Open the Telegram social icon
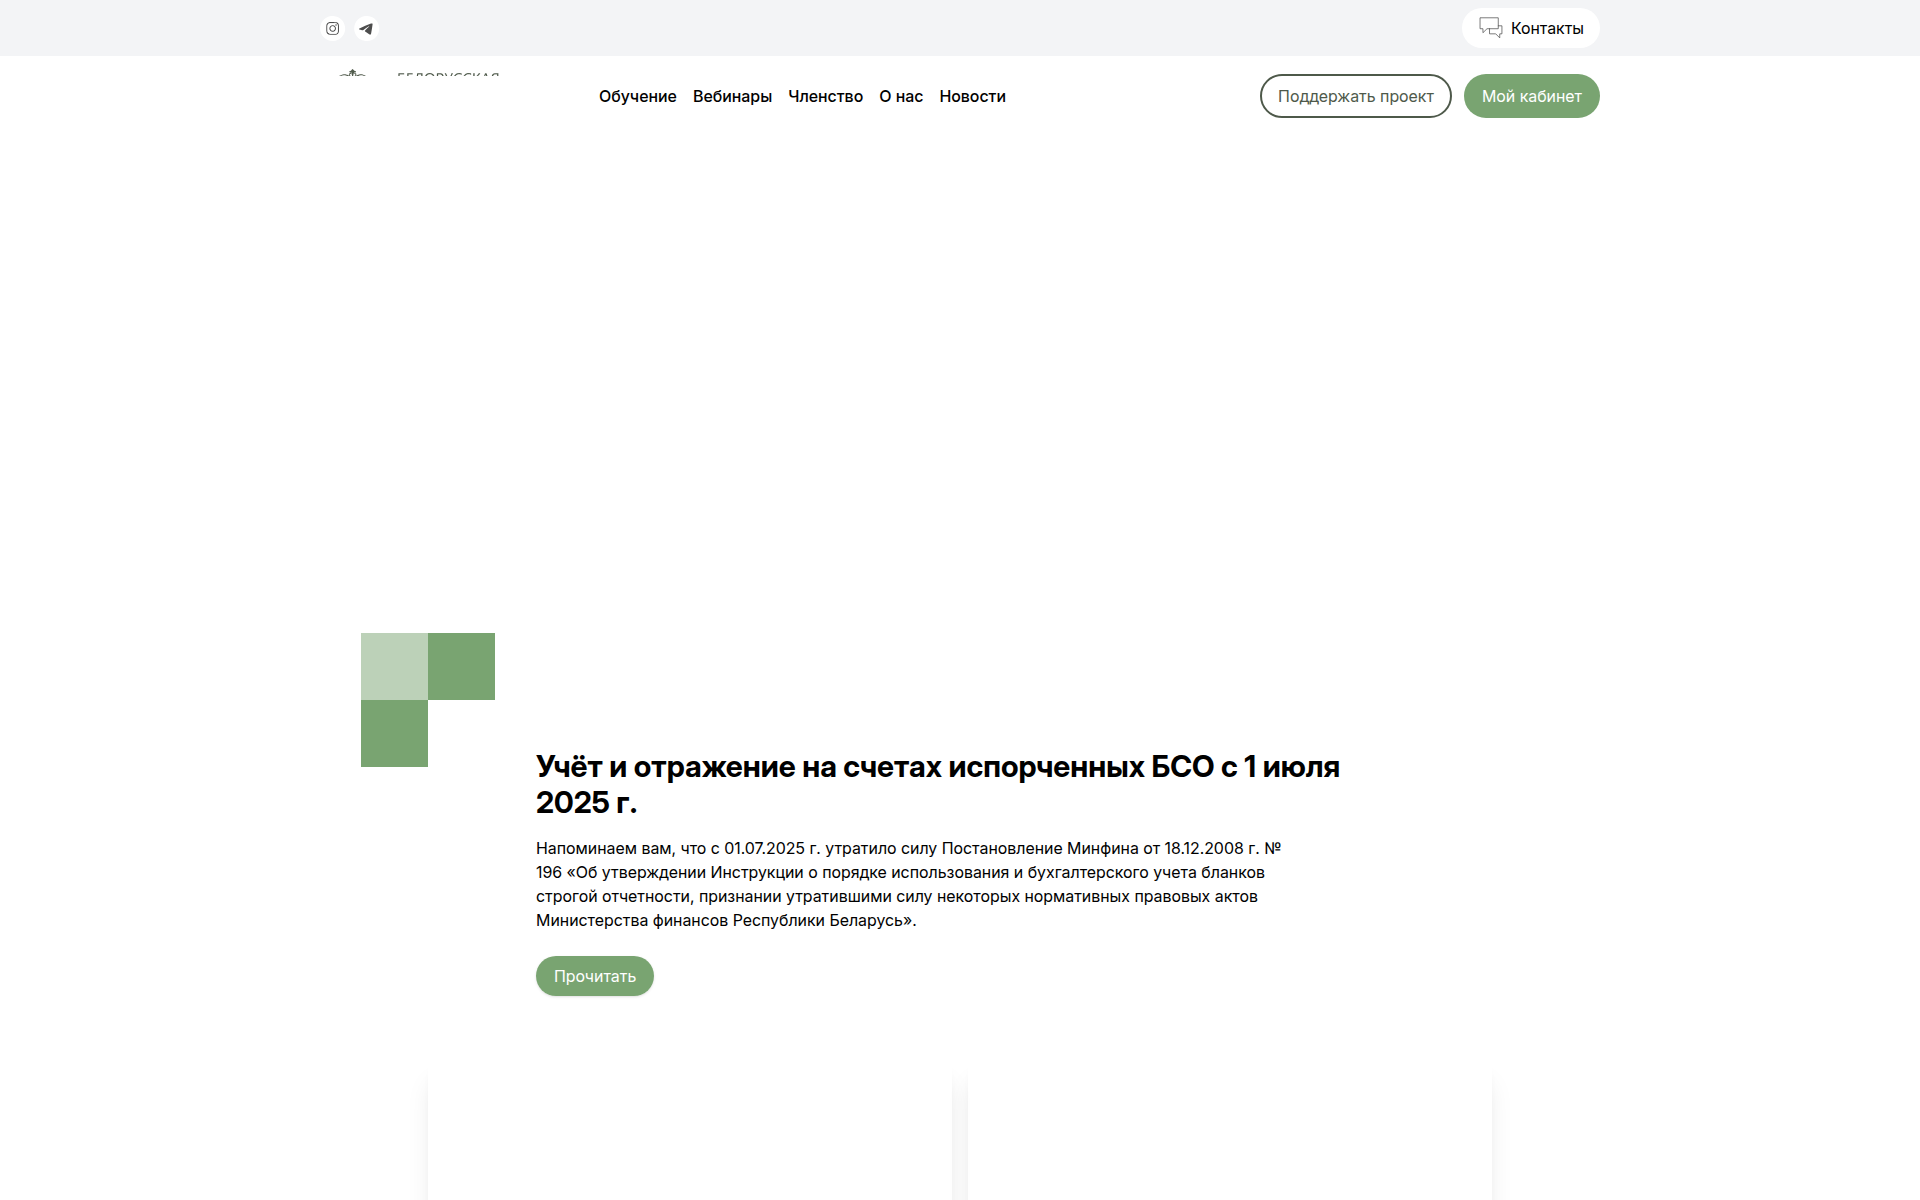The height and width of the screenshot is (1200, 1920). pyautogui.click(x=366, y=28)
